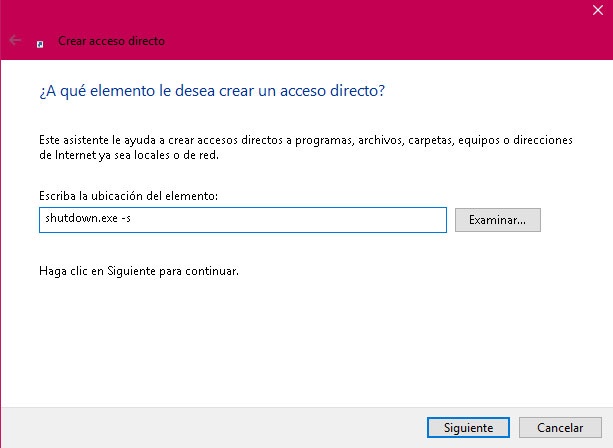Click the line 'de Internet ya sea locales'
613x448 pixels.
pos(129,156)
